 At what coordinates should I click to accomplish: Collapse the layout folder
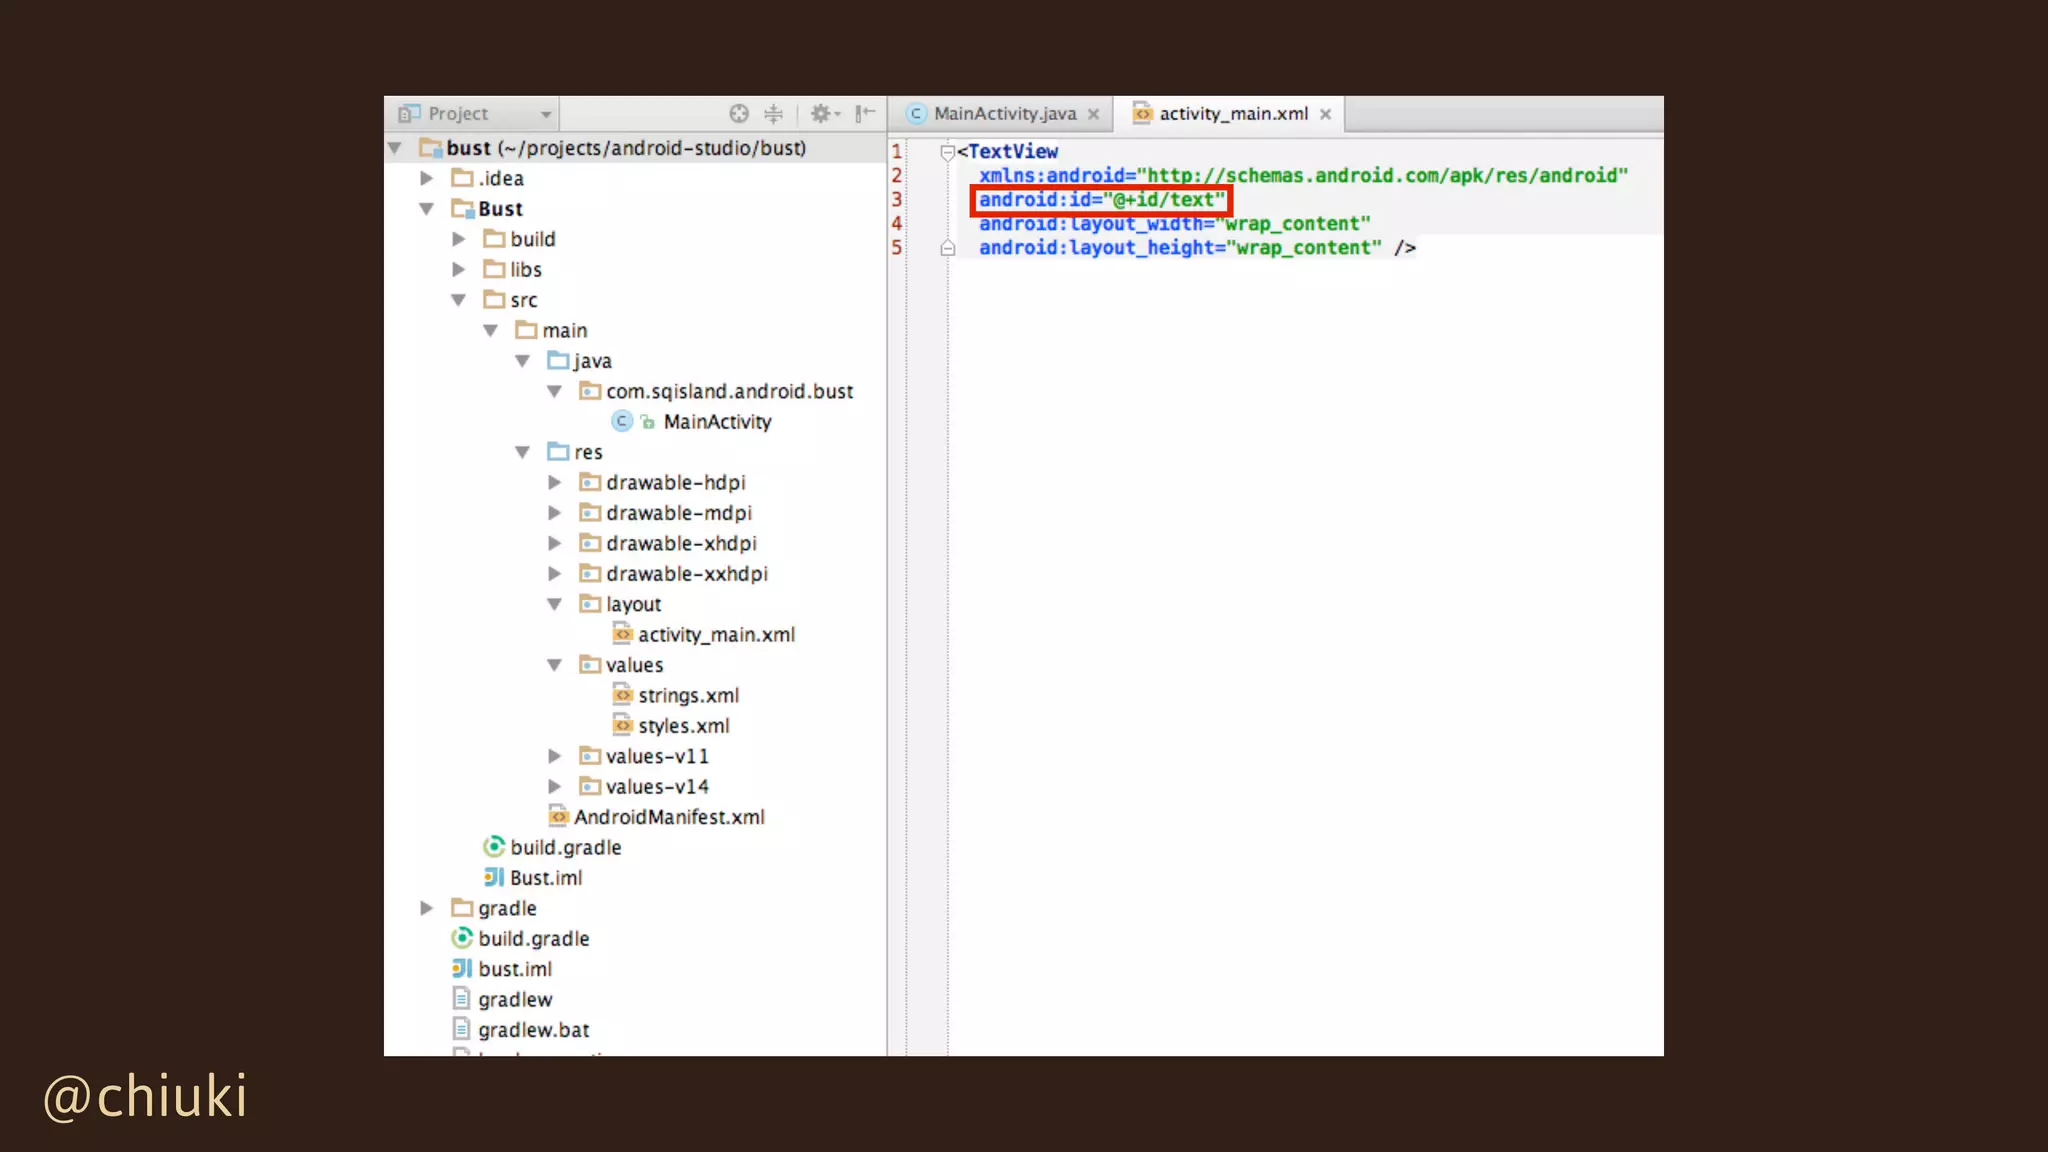point(555,604)
